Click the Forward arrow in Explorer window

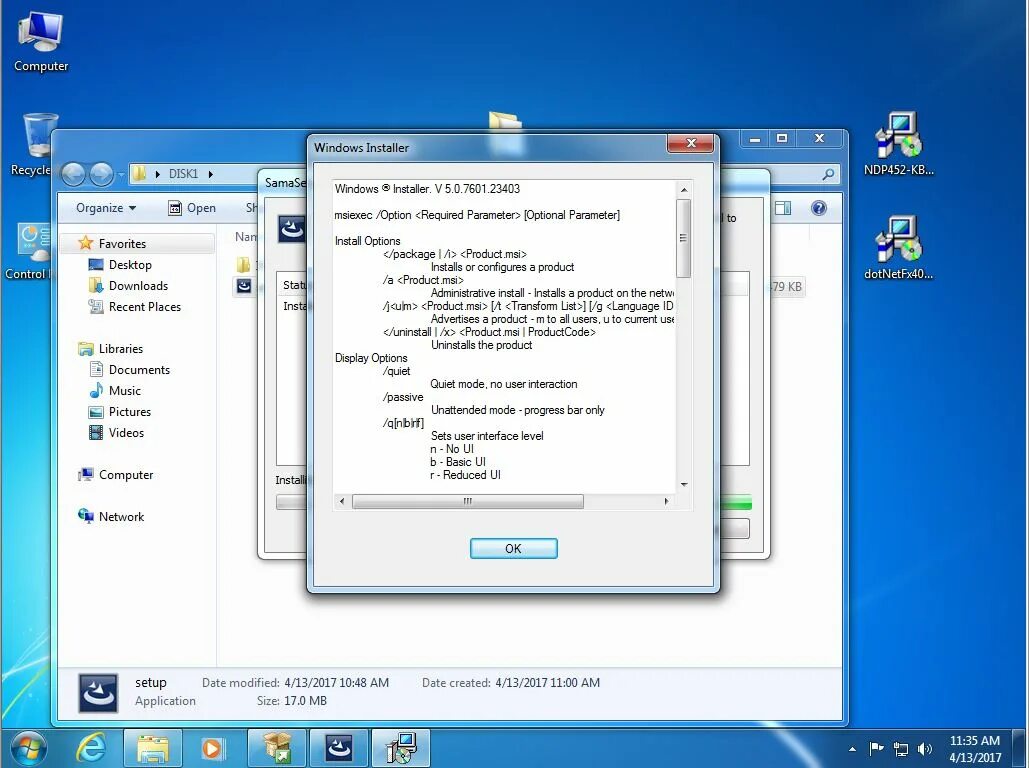(101, 174)
